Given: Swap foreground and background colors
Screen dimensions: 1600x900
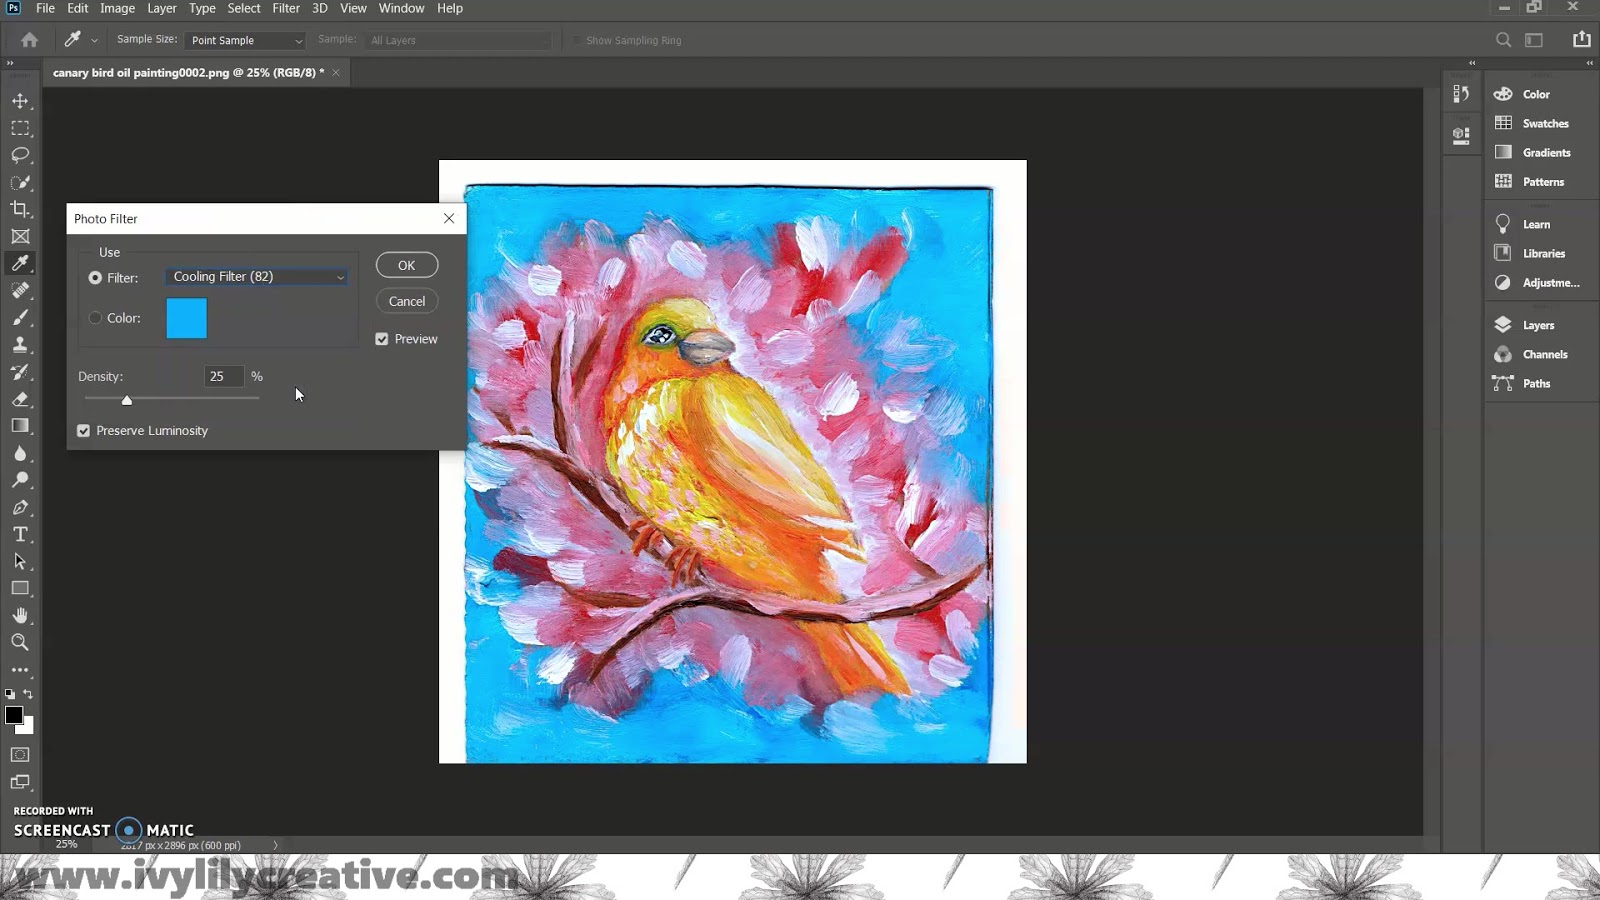Looking at the screenshot, I should [28, 694].
